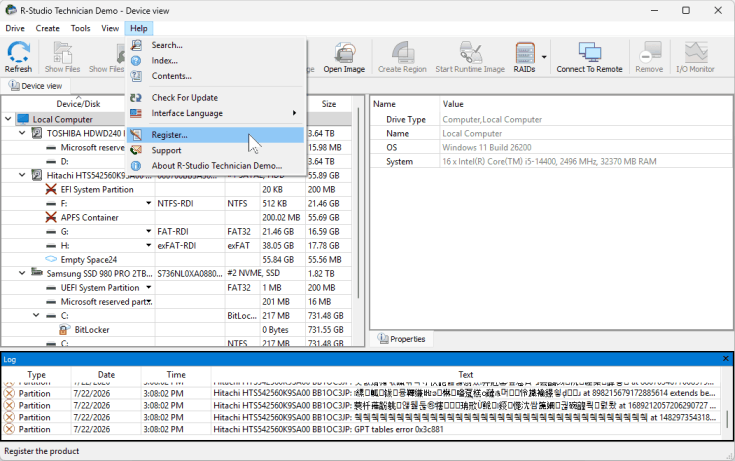Click the exFAT-RDI label cell

pyautogui.click(x=190, y=245)
